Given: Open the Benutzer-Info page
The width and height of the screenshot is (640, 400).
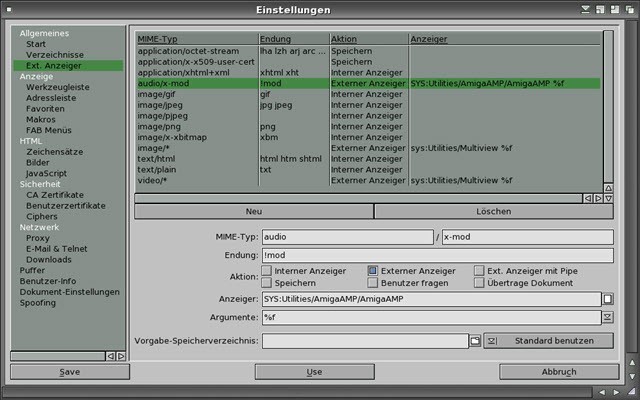Looking at the screenshot, I should 48,281.
